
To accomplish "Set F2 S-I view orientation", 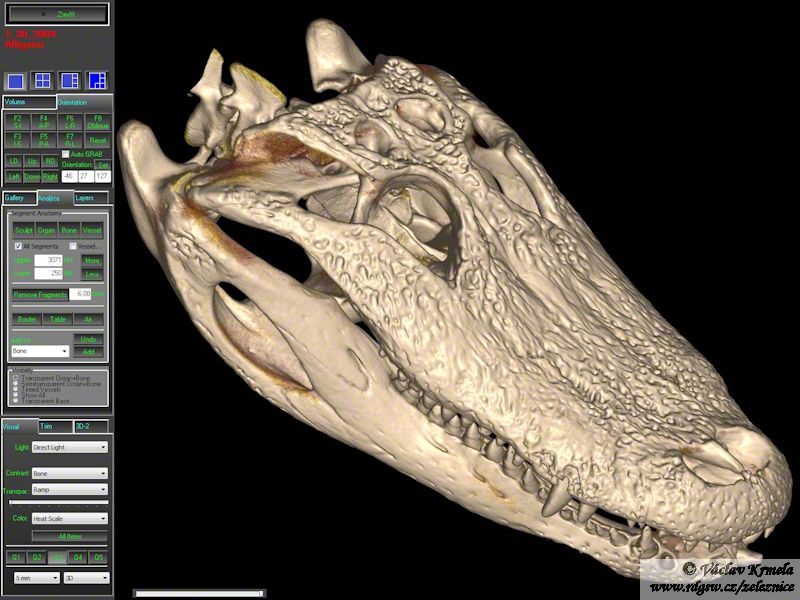I will tap(17, 122).
